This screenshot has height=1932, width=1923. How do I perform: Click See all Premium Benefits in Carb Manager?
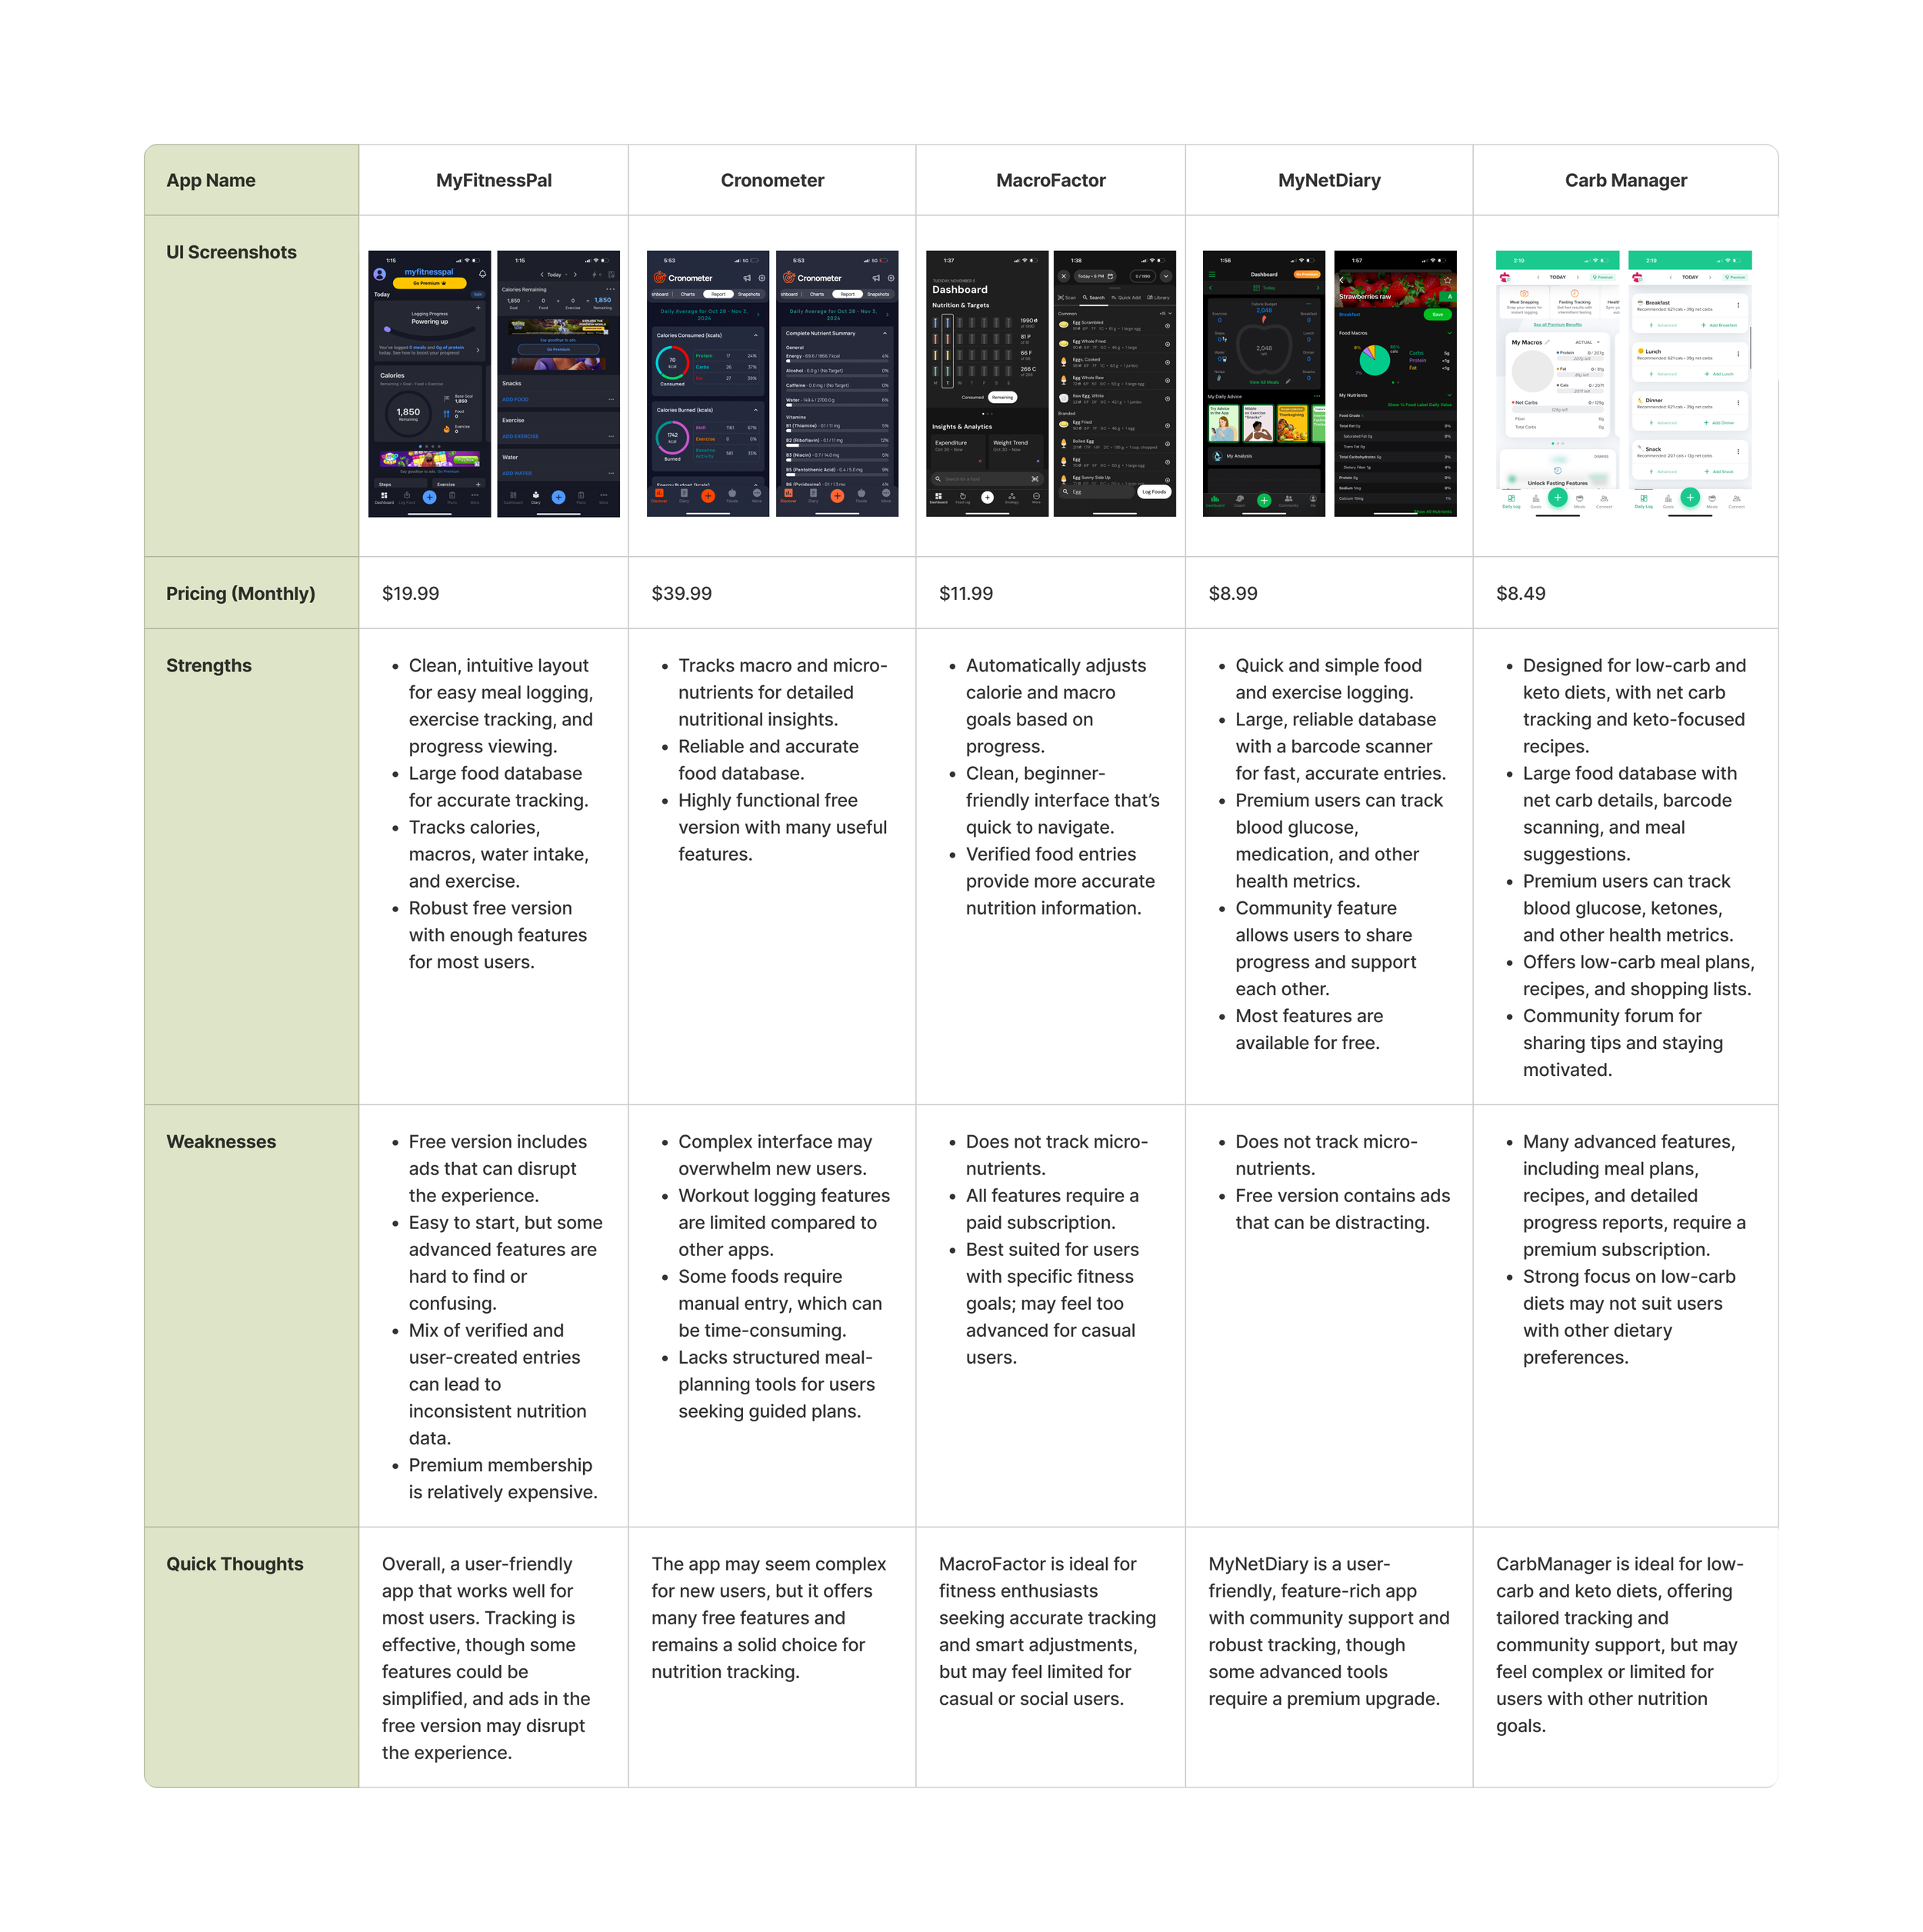tap(1558, 325)
